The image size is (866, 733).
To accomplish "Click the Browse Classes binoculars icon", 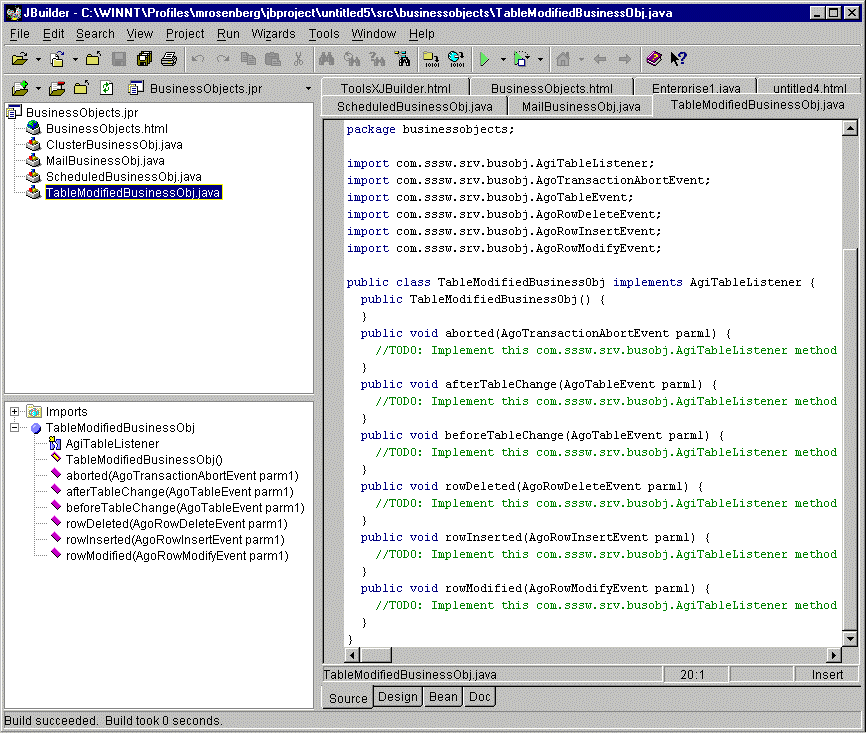I will (x=403, y=59).
